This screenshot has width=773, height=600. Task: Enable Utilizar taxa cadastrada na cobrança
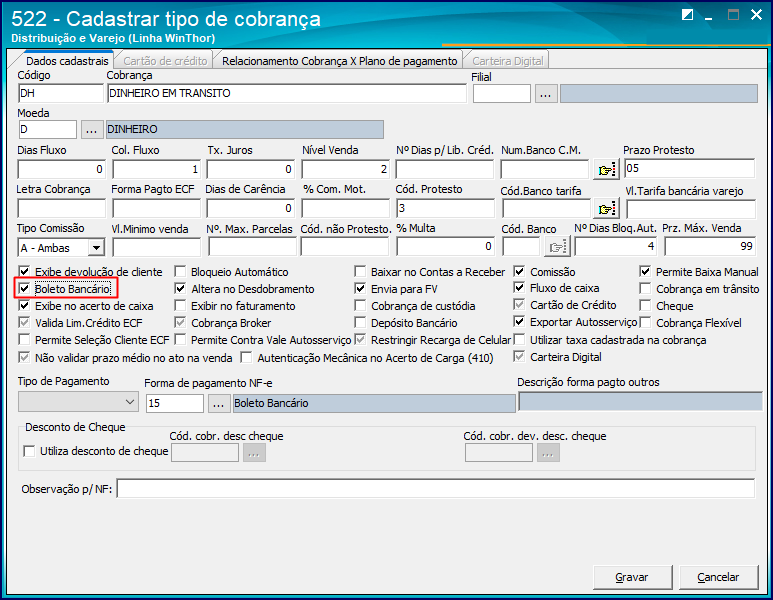point(519,340)
